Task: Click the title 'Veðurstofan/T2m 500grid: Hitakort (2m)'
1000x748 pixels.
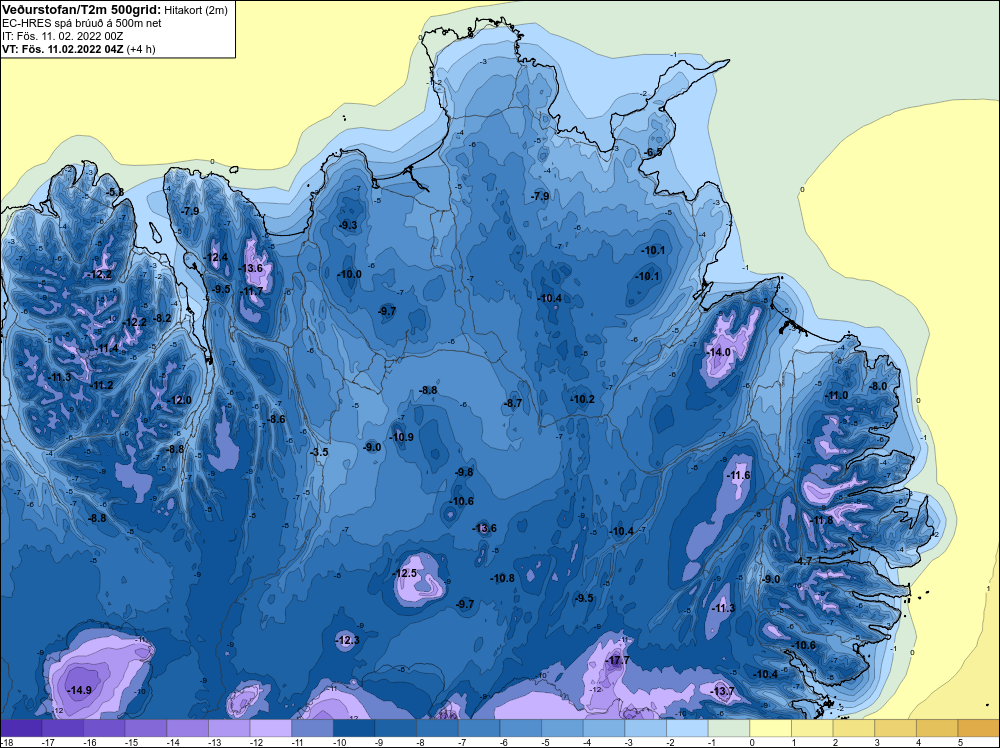Action: tap(114, 10)
